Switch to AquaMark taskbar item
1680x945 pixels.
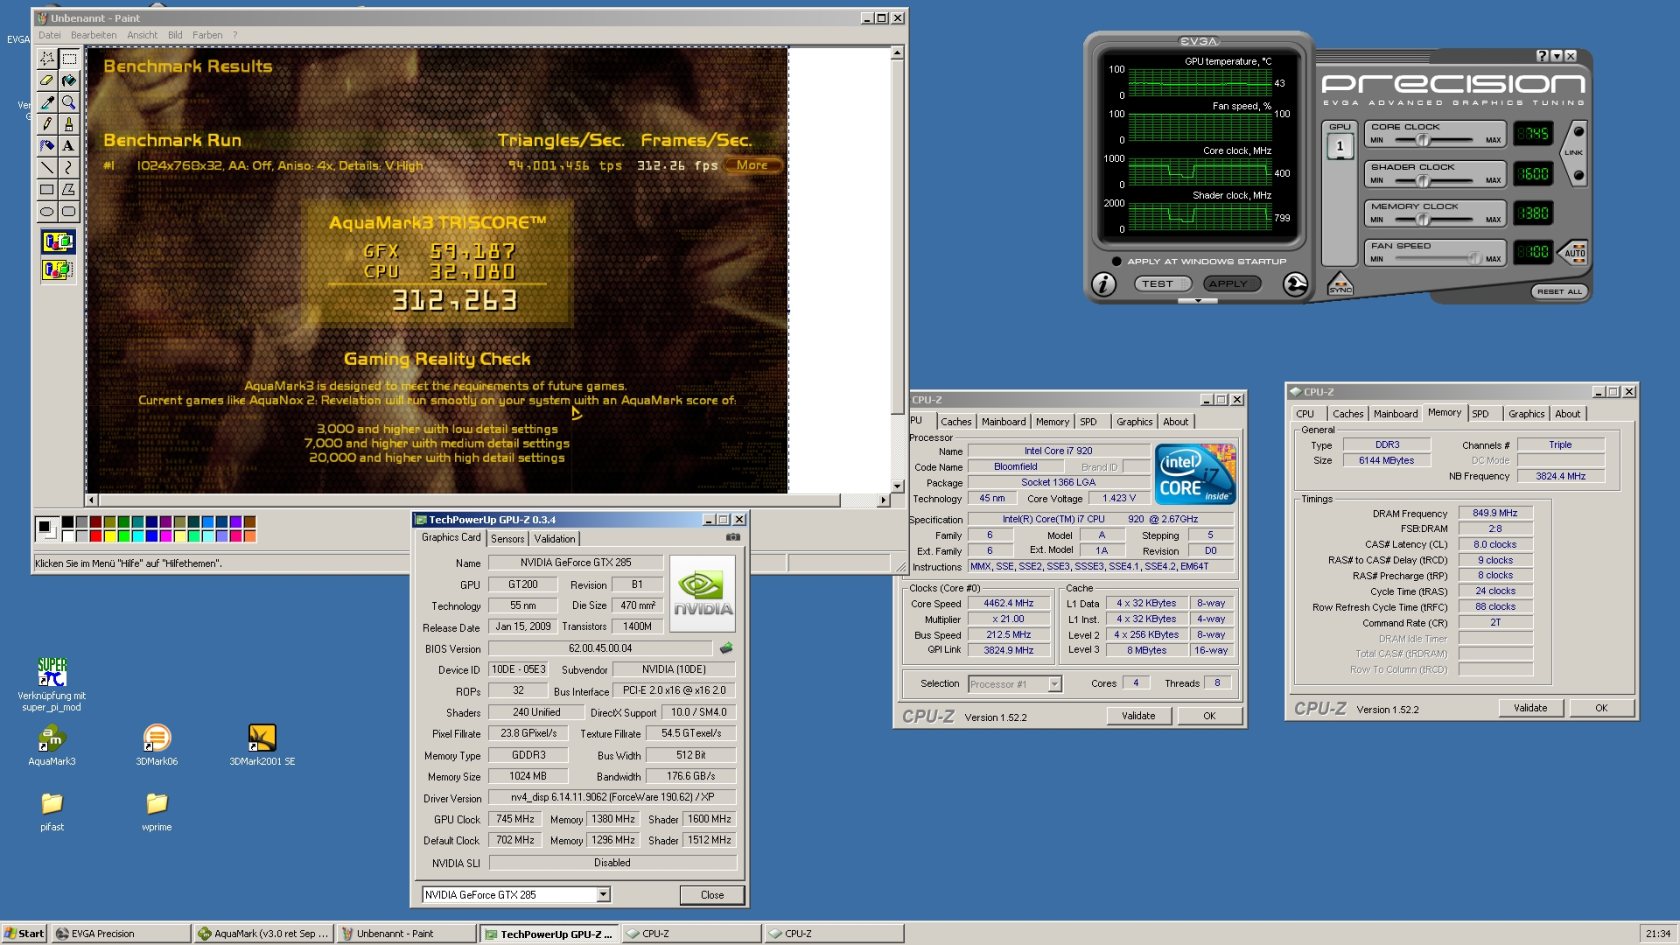(x=264, y=934)
